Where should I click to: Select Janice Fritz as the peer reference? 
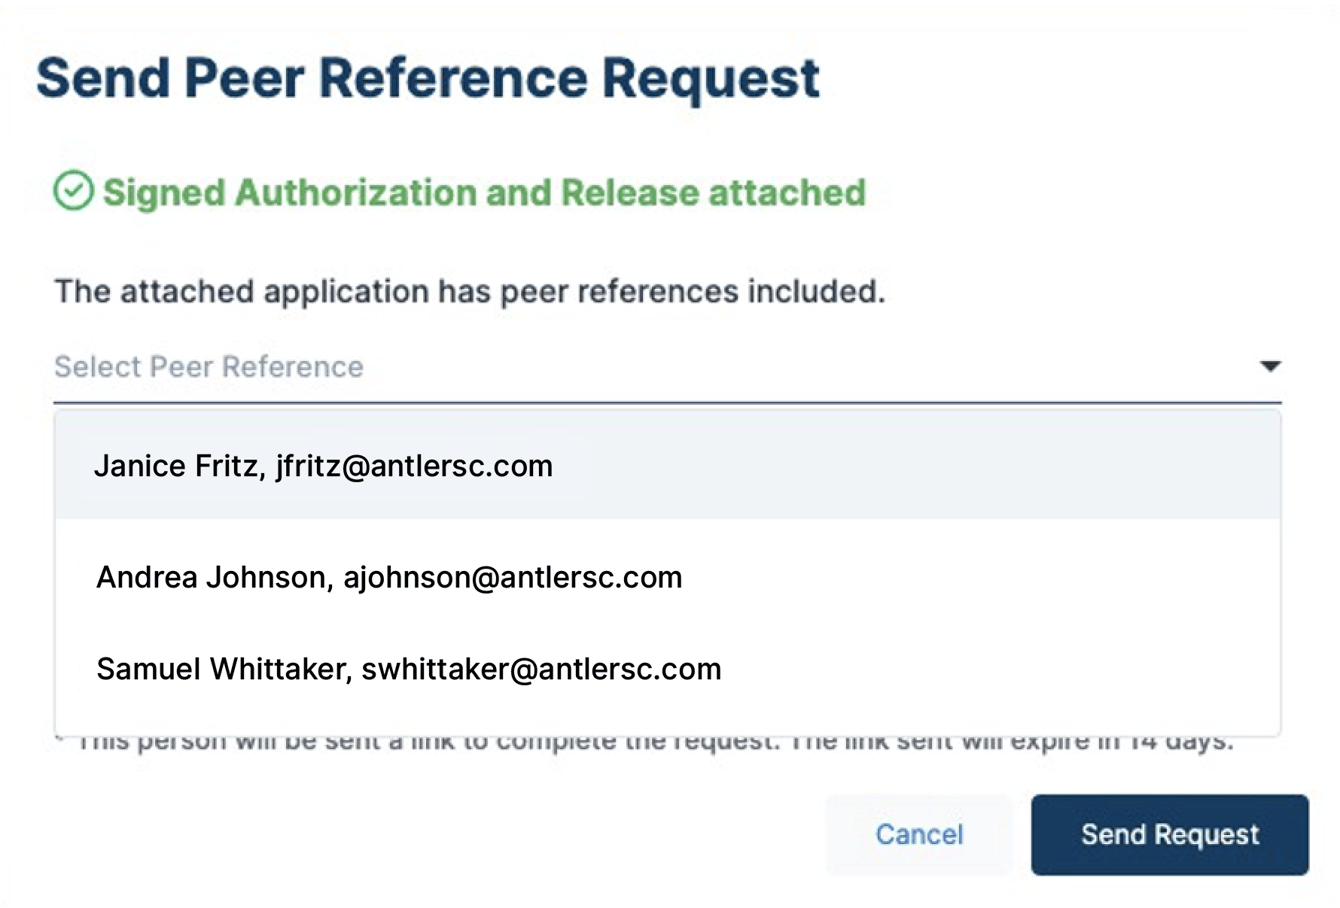(x=324, y=465)
